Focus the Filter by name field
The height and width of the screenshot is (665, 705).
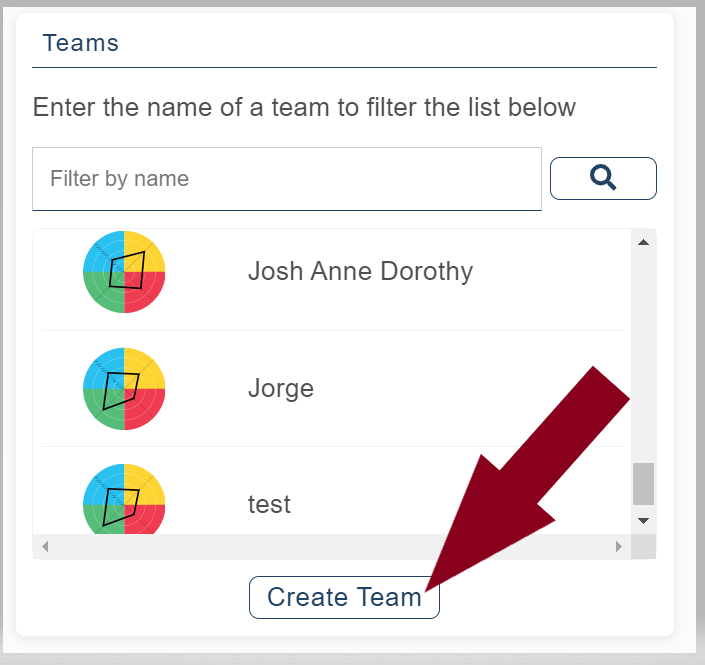[x=286, y=179]
